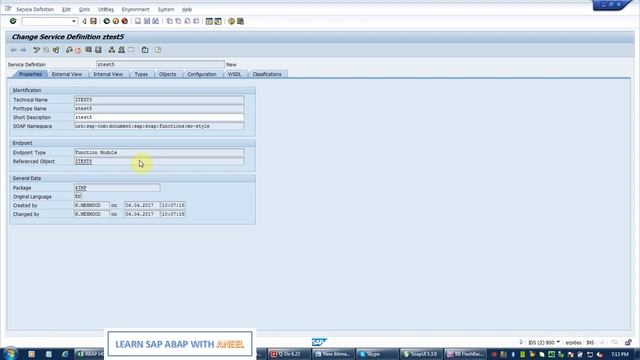The height and width of the screenshot is (360, 640).
Task: Click the Display Object List hierarchy icon
Action: [x=111, y=50]
